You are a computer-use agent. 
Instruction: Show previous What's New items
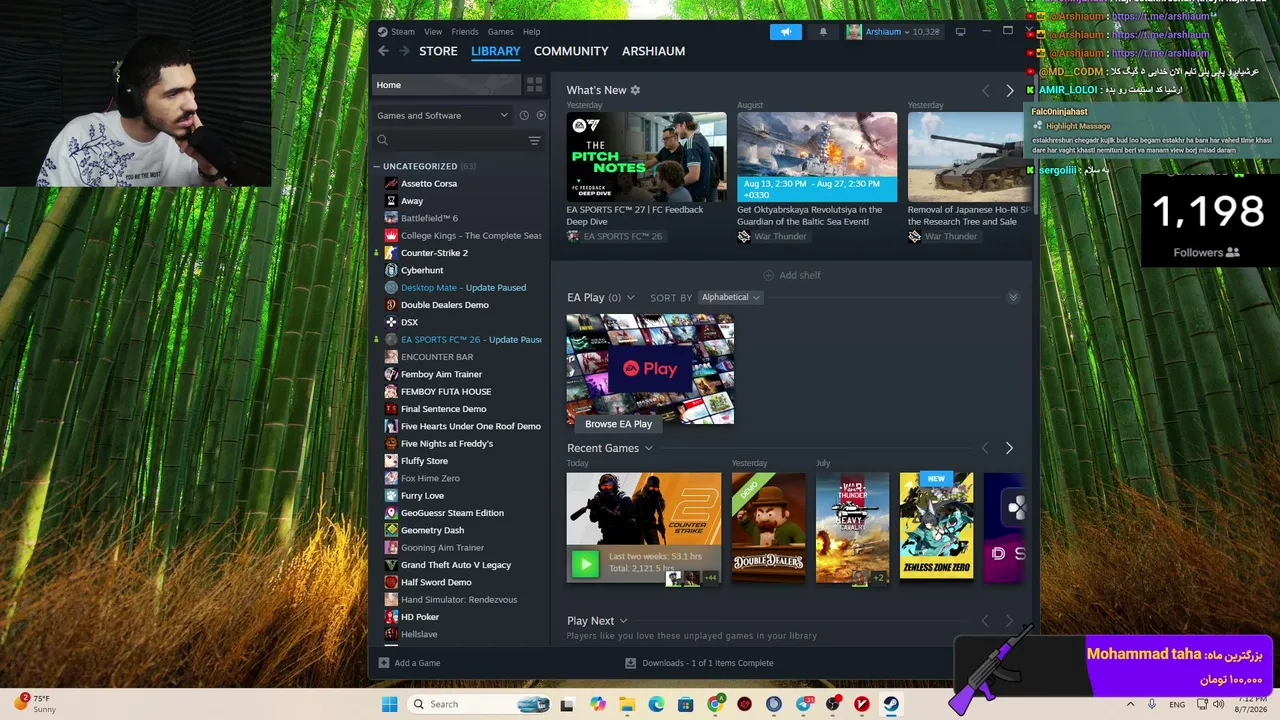click(x=985, y=91)
